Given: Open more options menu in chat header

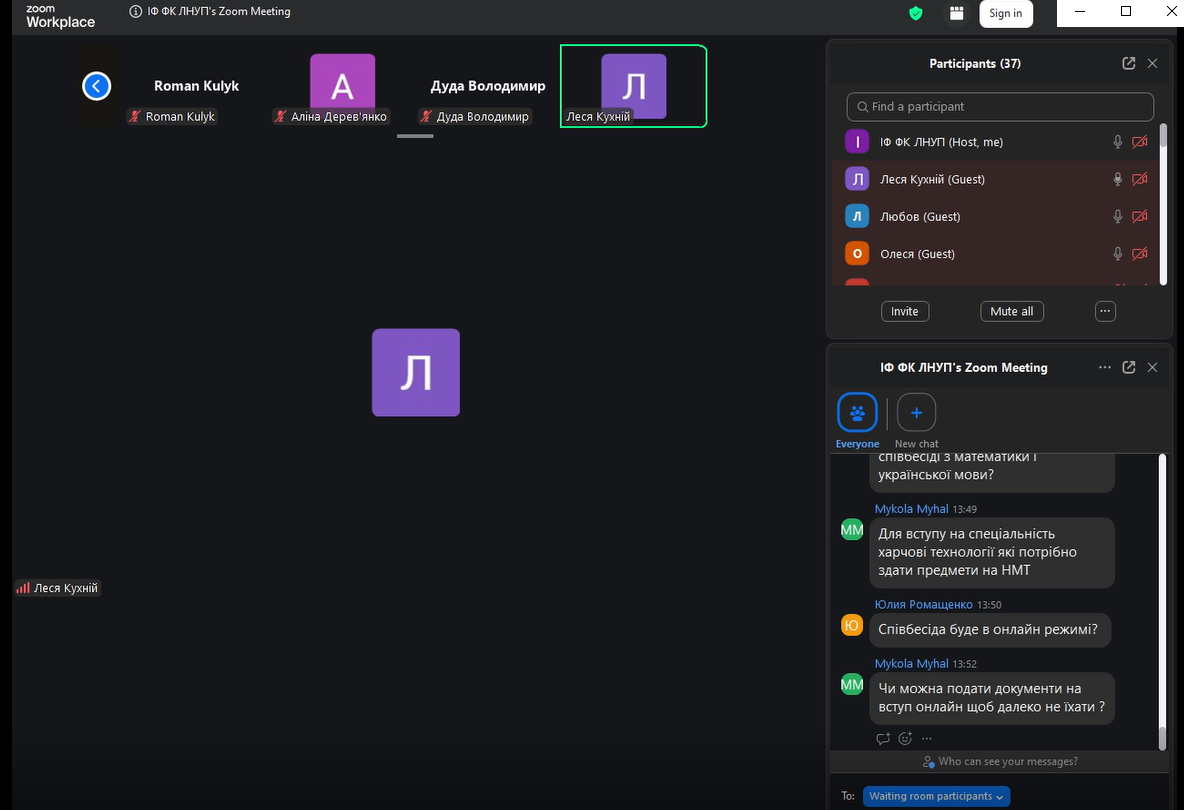Looking at the screenshot, I should click(1105, 367).
